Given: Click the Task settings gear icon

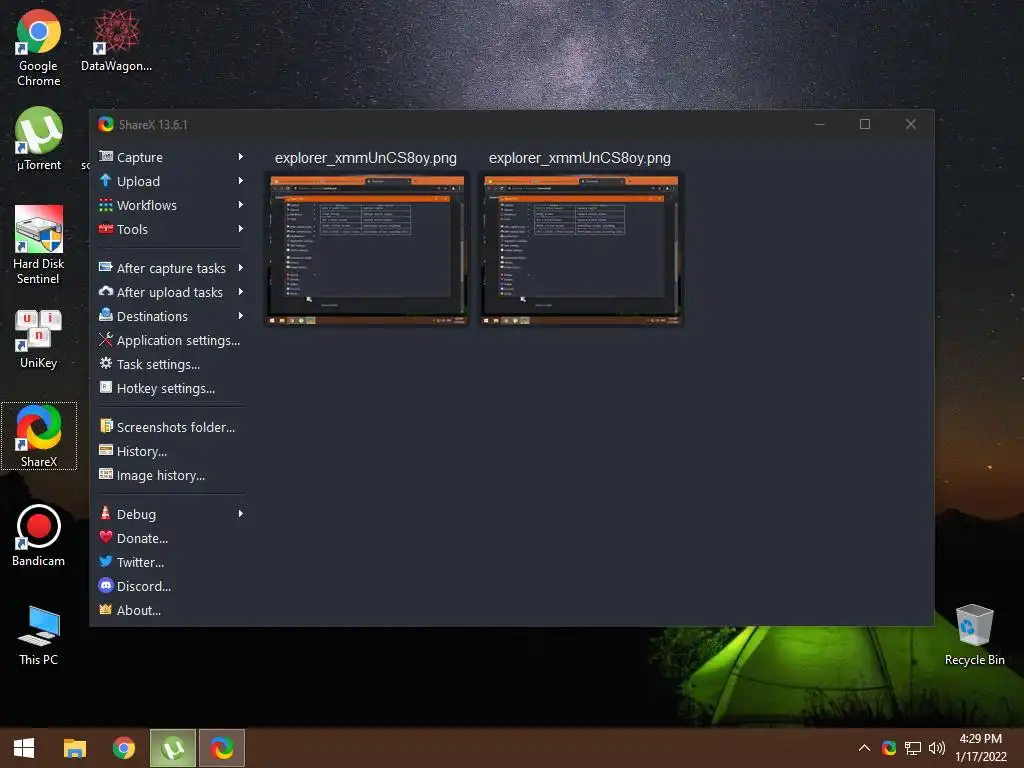Looking at the screenshot, I should pos(106,364).
